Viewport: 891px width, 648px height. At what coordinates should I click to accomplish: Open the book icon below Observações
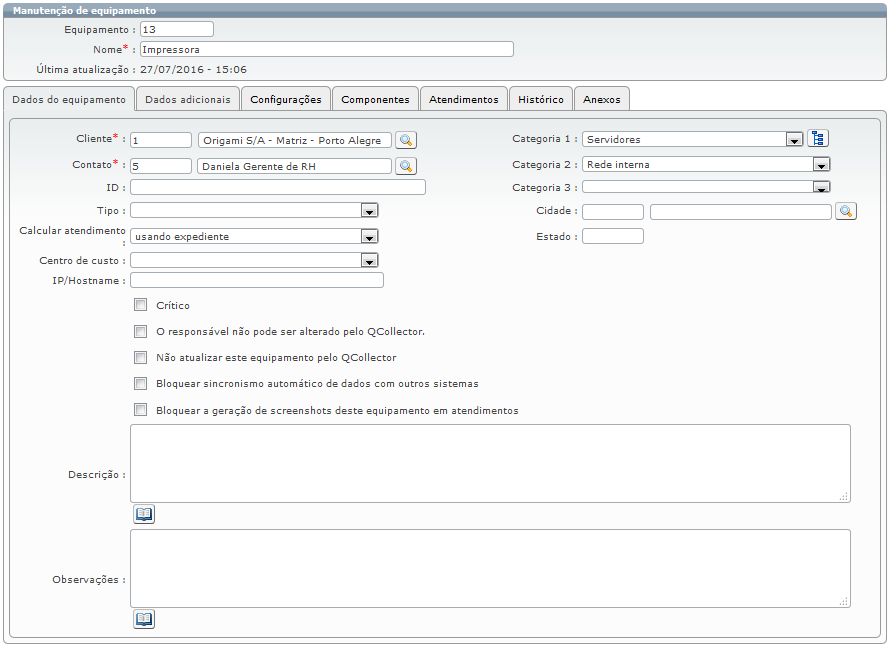click(144, 619)
